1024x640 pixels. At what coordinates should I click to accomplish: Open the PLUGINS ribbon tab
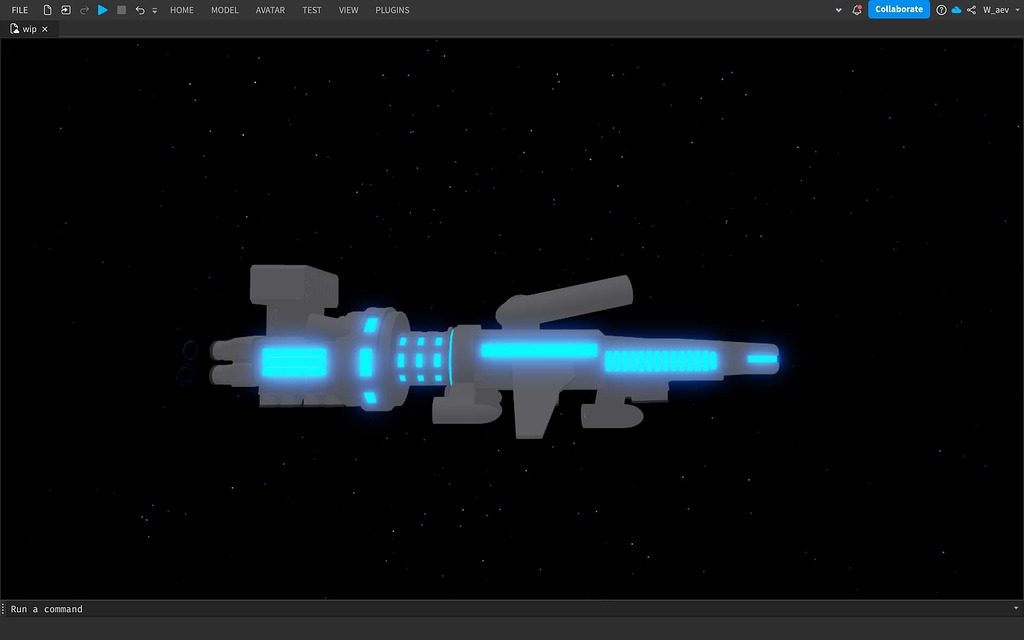392,10
